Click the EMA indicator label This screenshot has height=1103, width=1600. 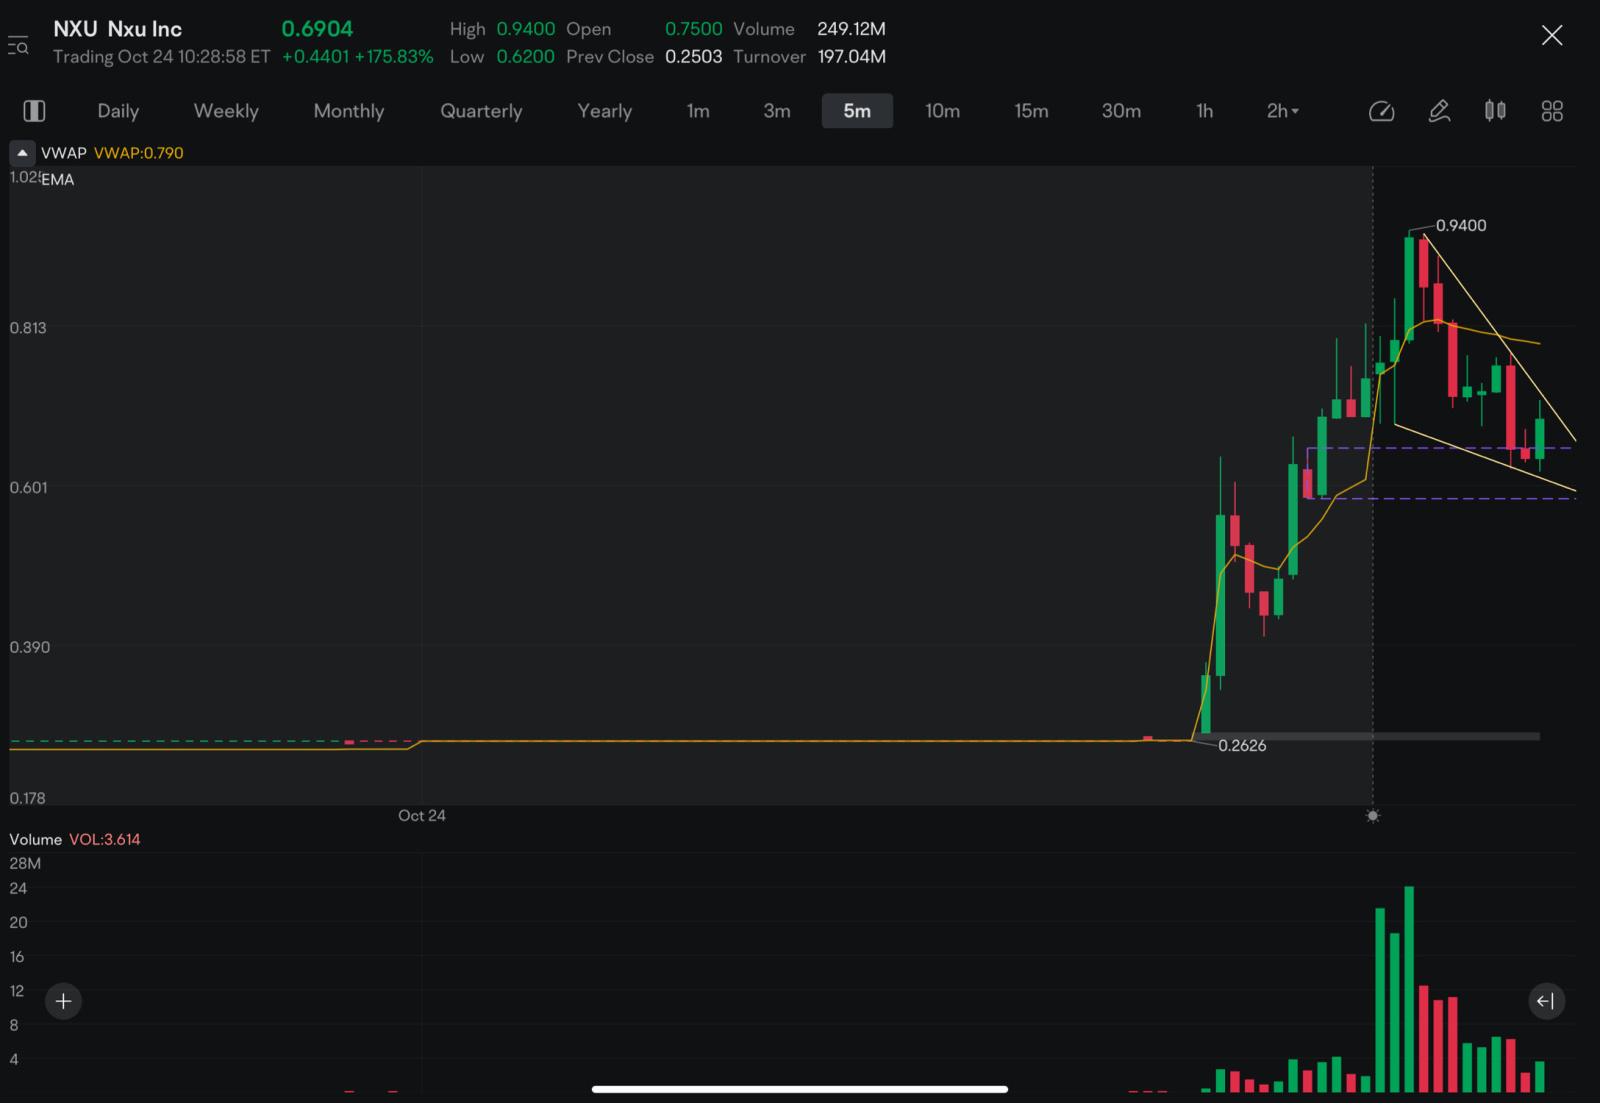pos(58,179)
